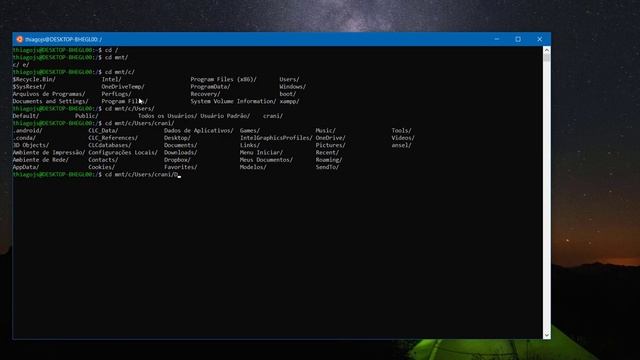Click the "Videos/" directory entry
The height and width of the screenshot is (360, 640).
point(403,138)
